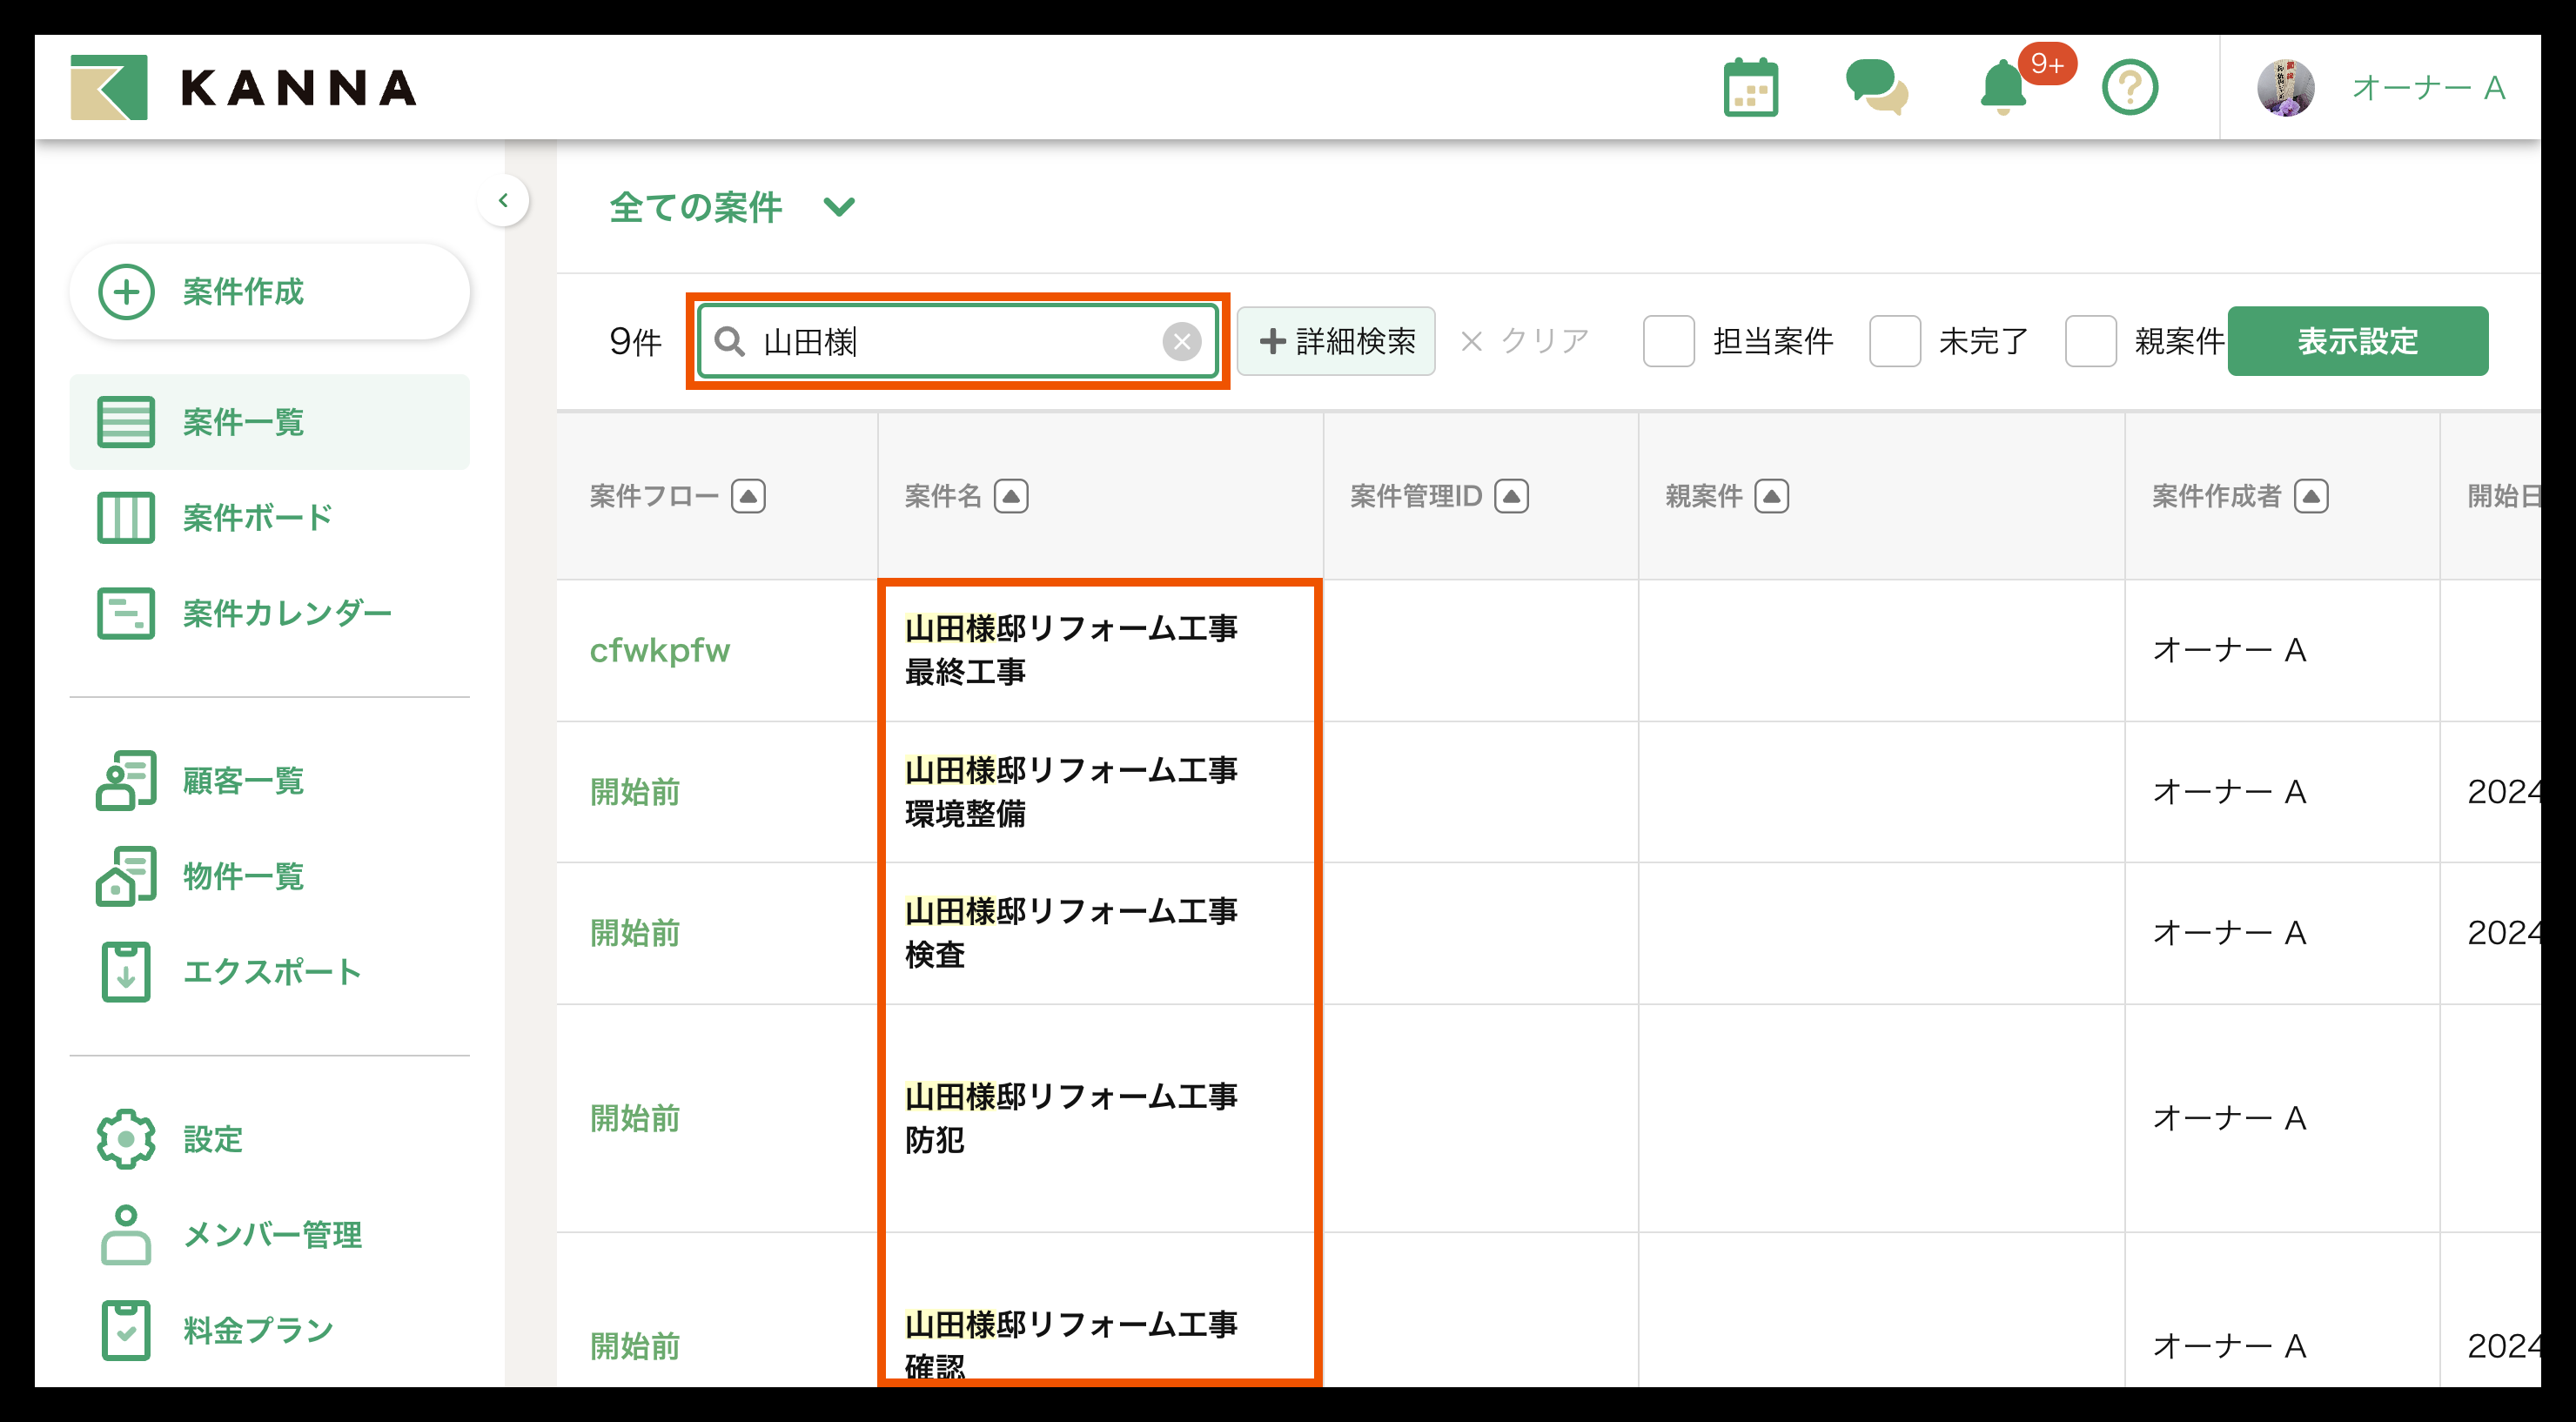Open the help question mark icon
The image size is (2576, 1422).
tap(2129, 88)
